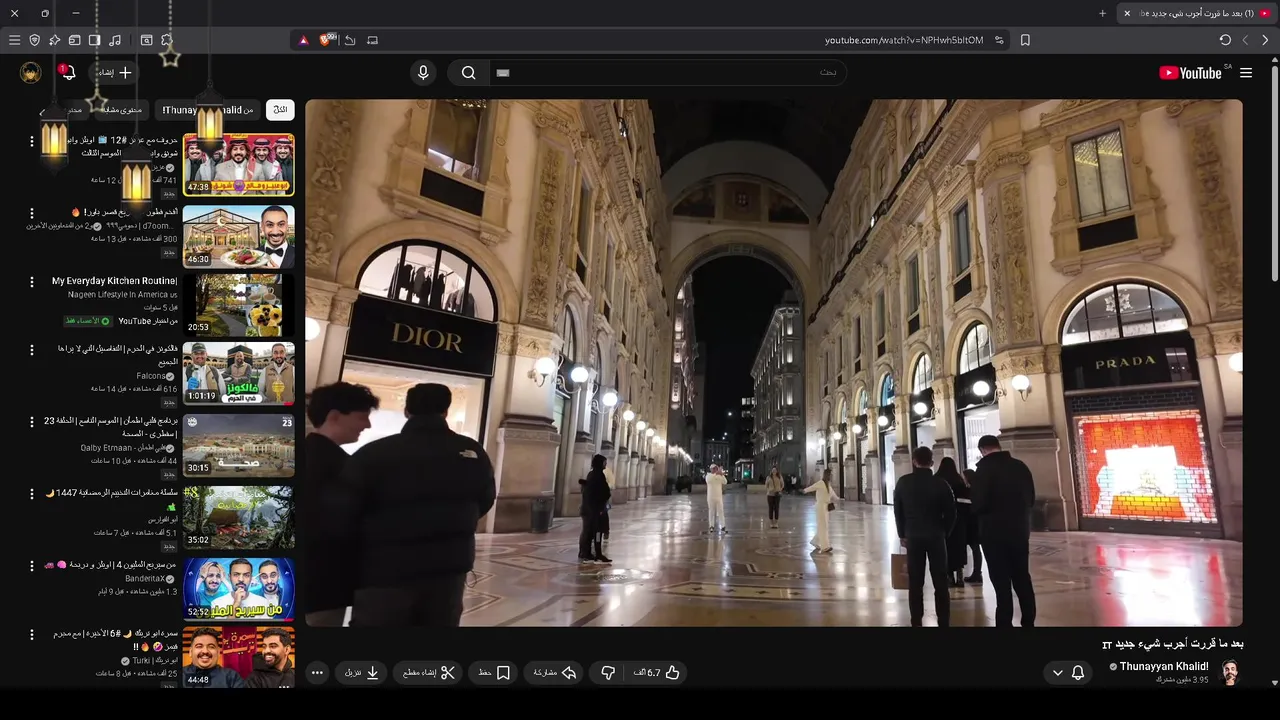The image size is (1280, 720).
Task: Open Thunayyan Khalid channel name link
Action: pos(1164,667)
